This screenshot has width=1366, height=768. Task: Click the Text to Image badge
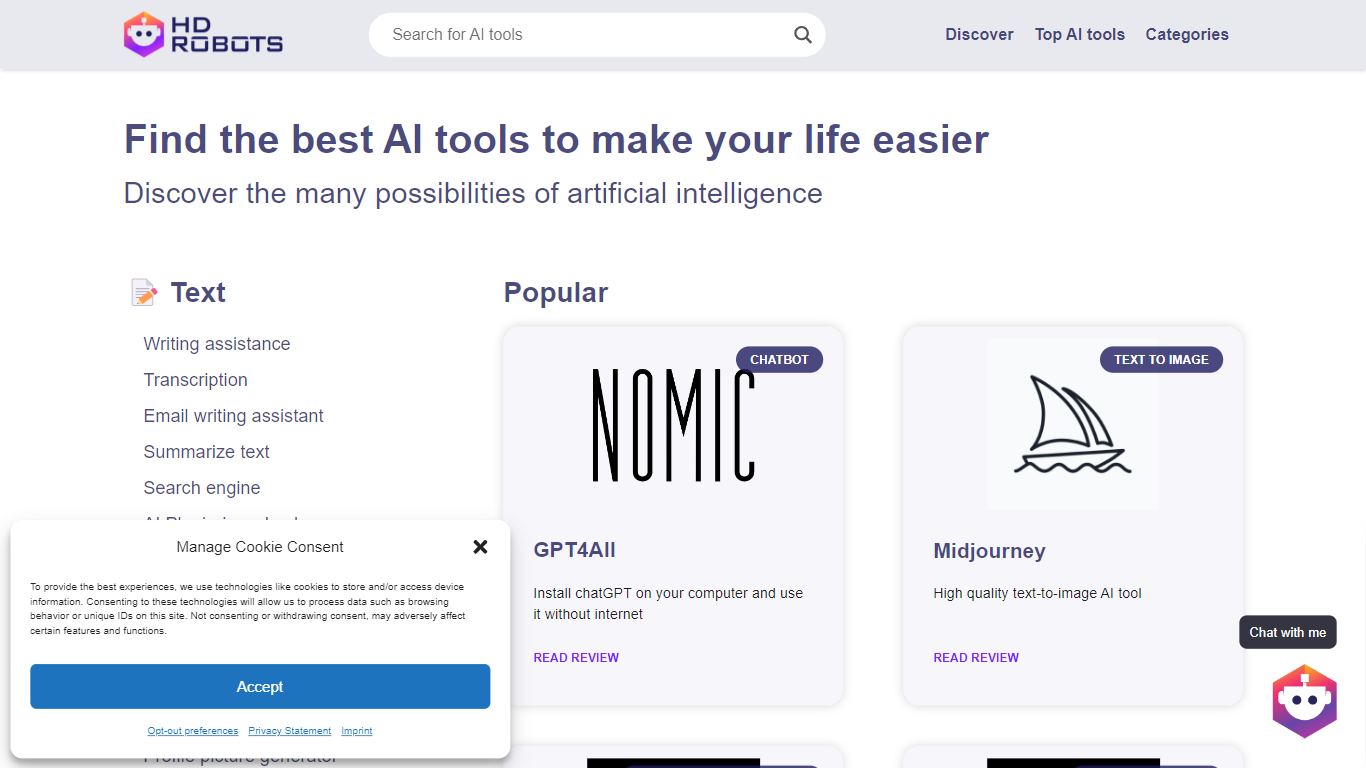click(1161, 360)
